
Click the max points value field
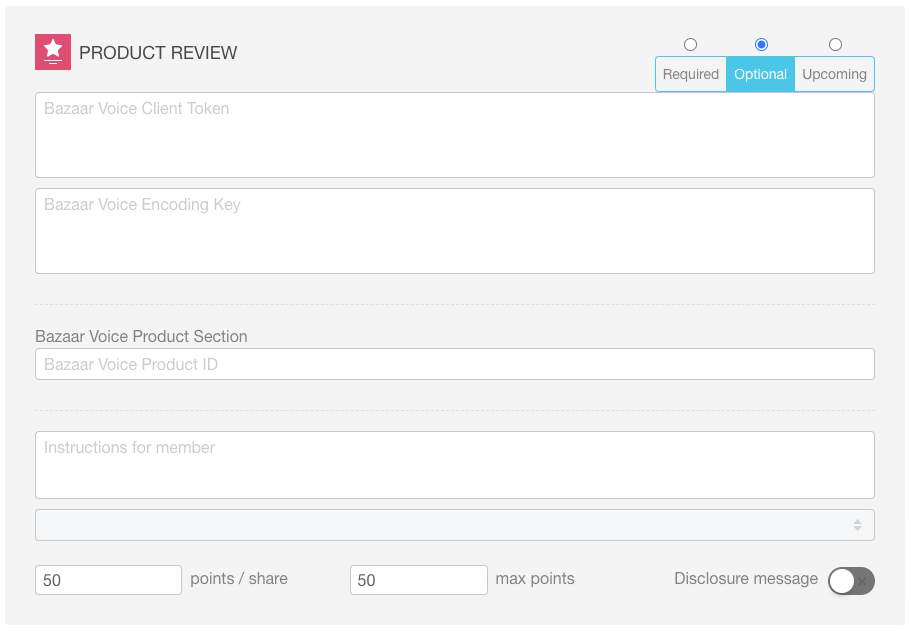coord(419,580)
